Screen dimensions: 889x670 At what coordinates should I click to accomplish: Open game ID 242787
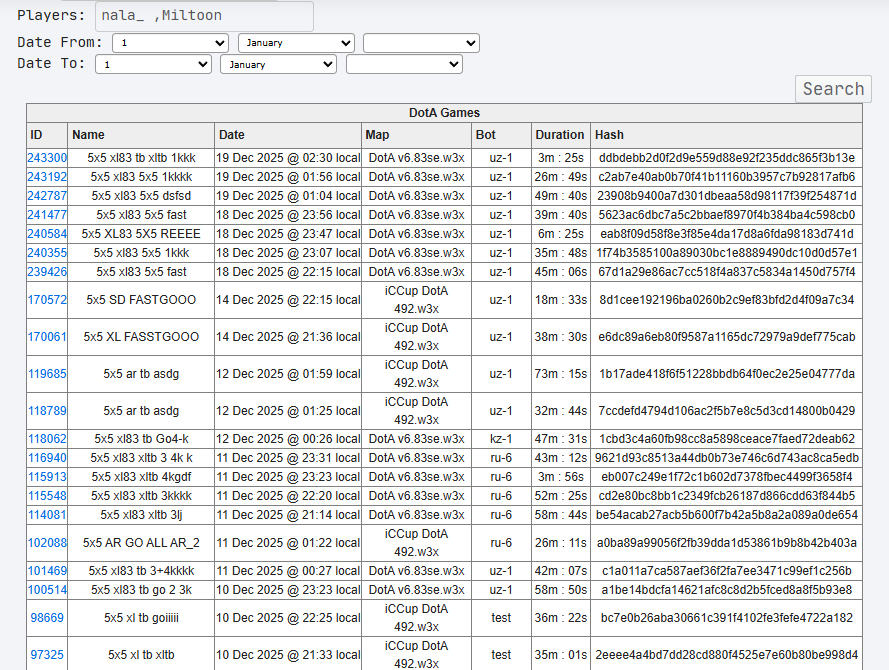(47, 196)
